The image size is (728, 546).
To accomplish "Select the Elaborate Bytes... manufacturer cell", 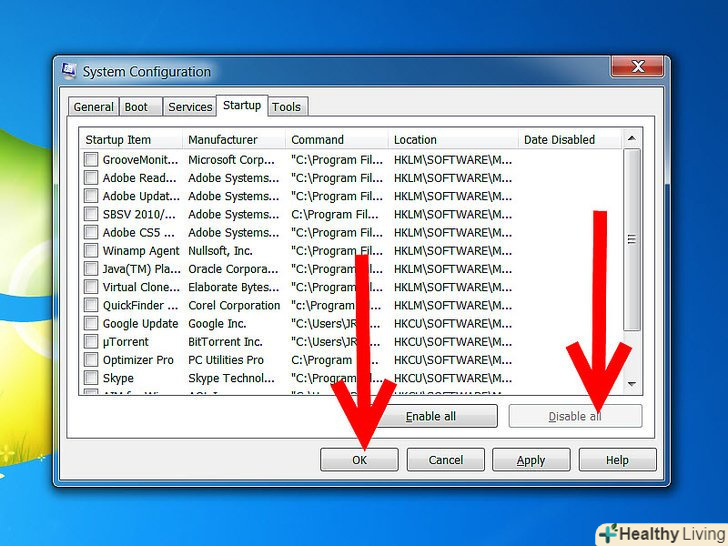I will [x=234, y=287].
